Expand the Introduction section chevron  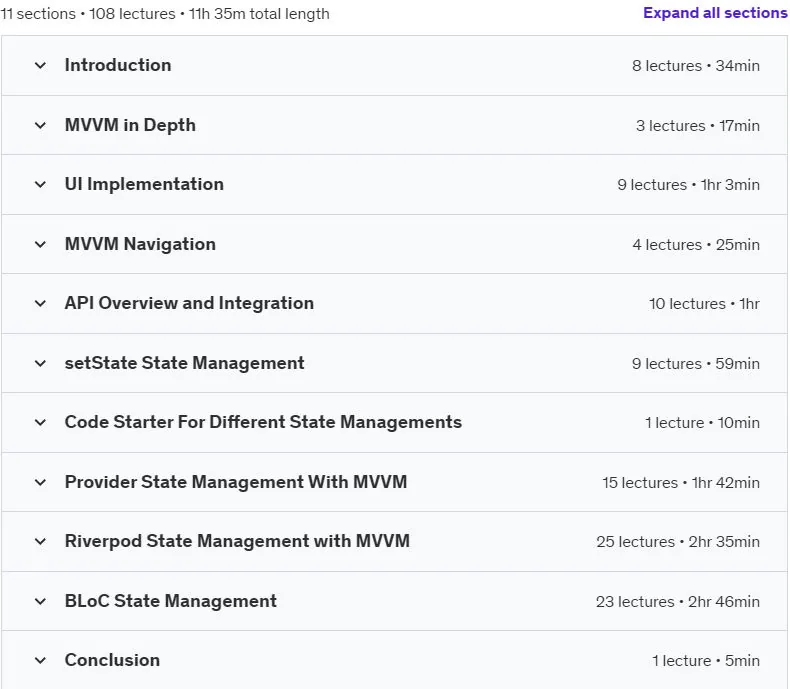40,65
